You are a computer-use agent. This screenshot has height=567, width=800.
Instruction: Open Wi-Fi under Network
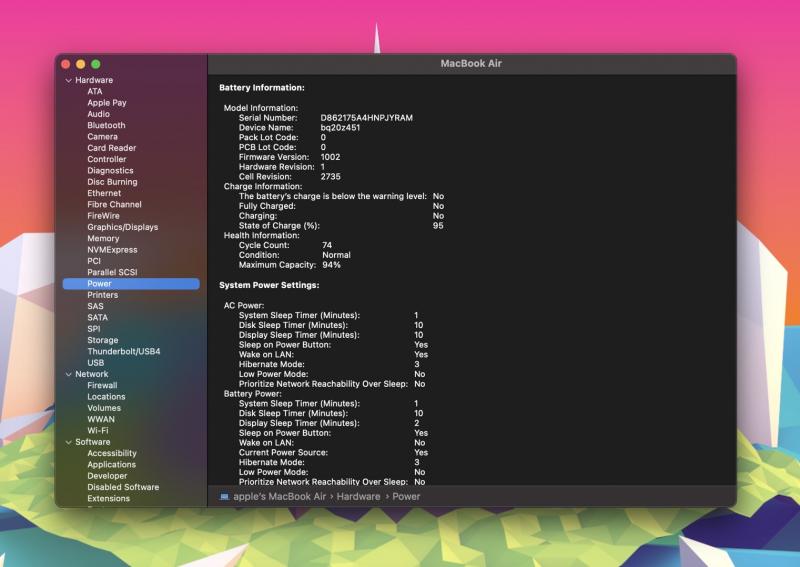[97, 430]
